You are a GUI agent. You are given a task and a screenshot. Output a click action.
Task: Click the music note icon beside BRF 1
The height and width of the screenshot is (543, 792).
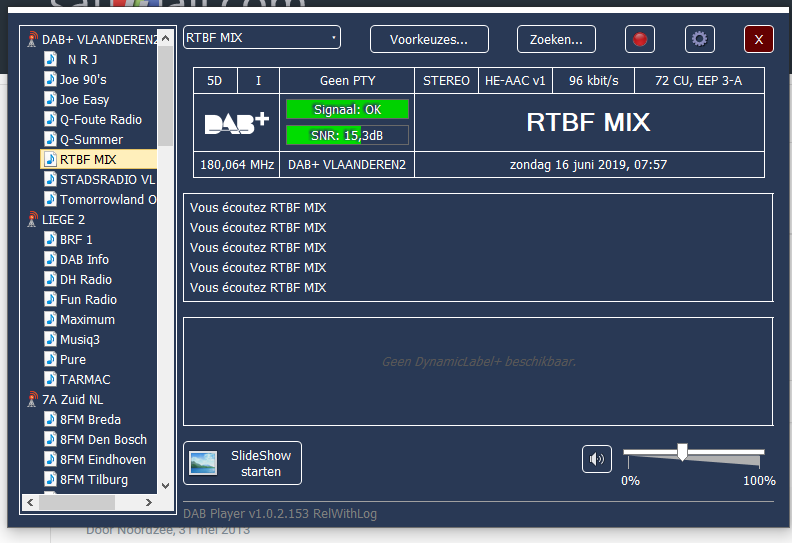(x=51, y=239)
